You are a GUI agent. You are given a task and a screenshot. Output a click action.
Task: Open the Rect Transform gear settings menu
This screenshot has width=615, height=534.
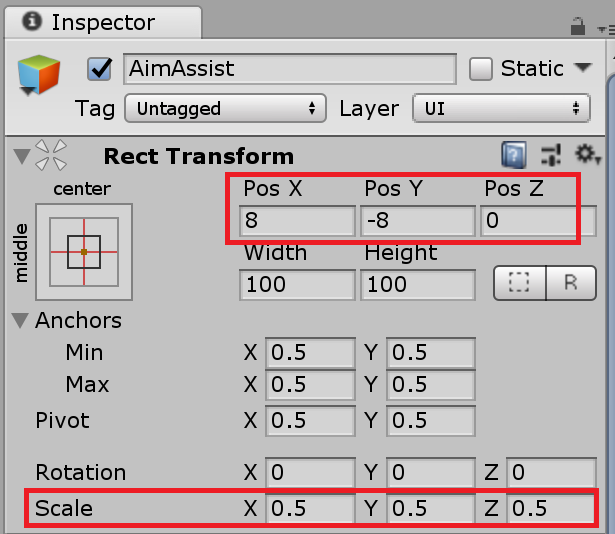(x=587, y=156)
